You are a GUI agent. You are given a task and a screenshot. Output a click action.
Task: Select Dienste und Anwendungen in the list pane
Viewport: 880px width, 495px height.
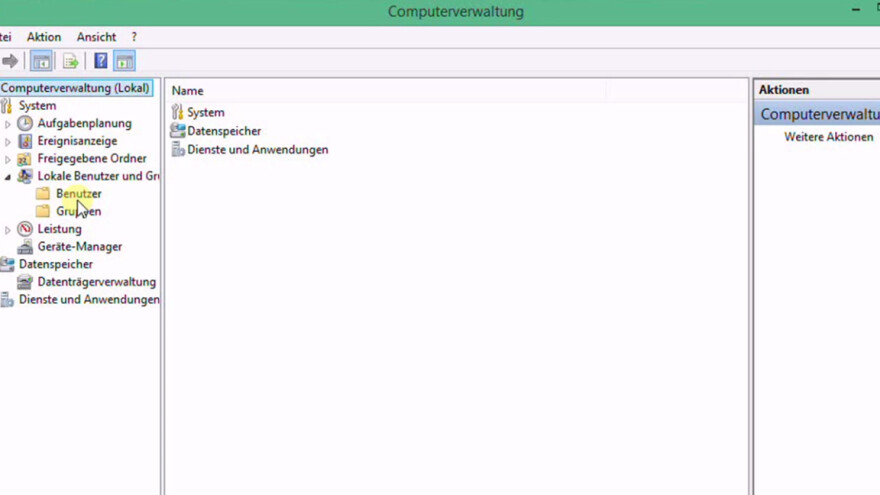tap(257, 150)
